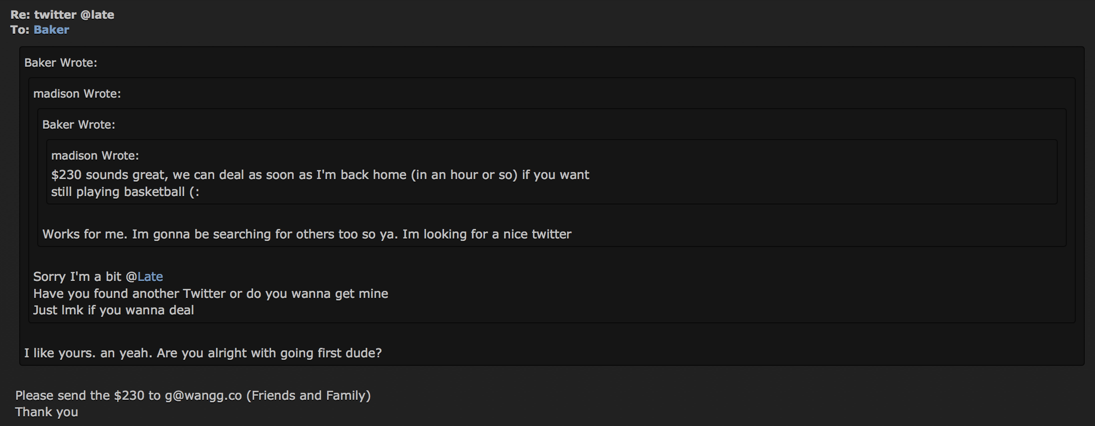
Task: Click the 'Just lmk if you wanna deal' line
Action: (114, 311)
